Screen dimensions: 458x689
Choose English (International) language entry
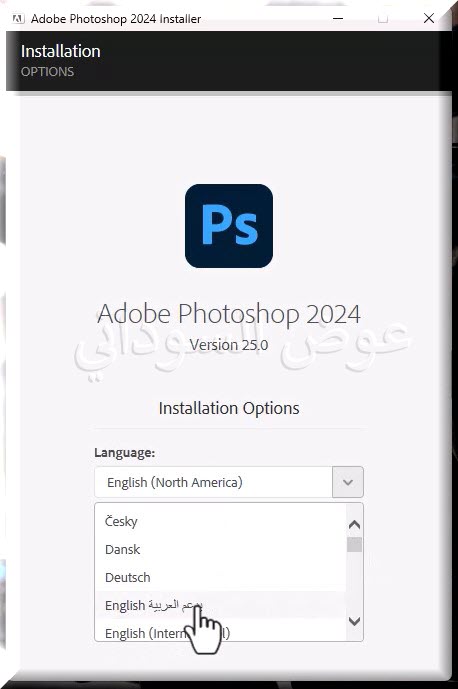click(x=221, y=632)
